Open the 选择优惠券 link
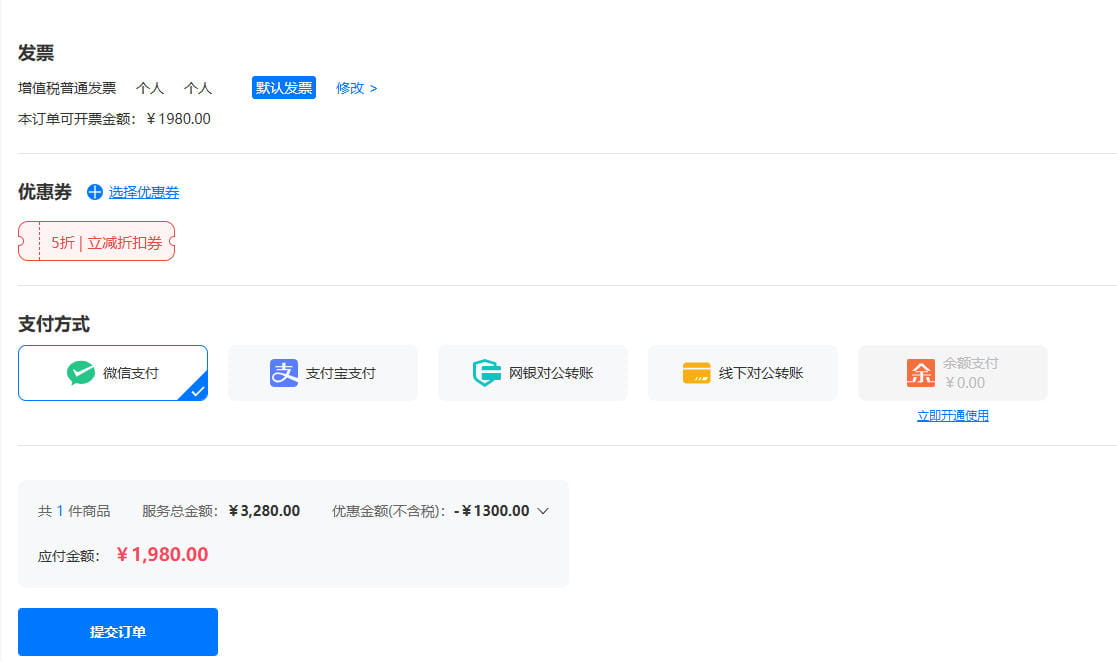The height and width of the screenshot is (661, 1117). tap(143, 192)
